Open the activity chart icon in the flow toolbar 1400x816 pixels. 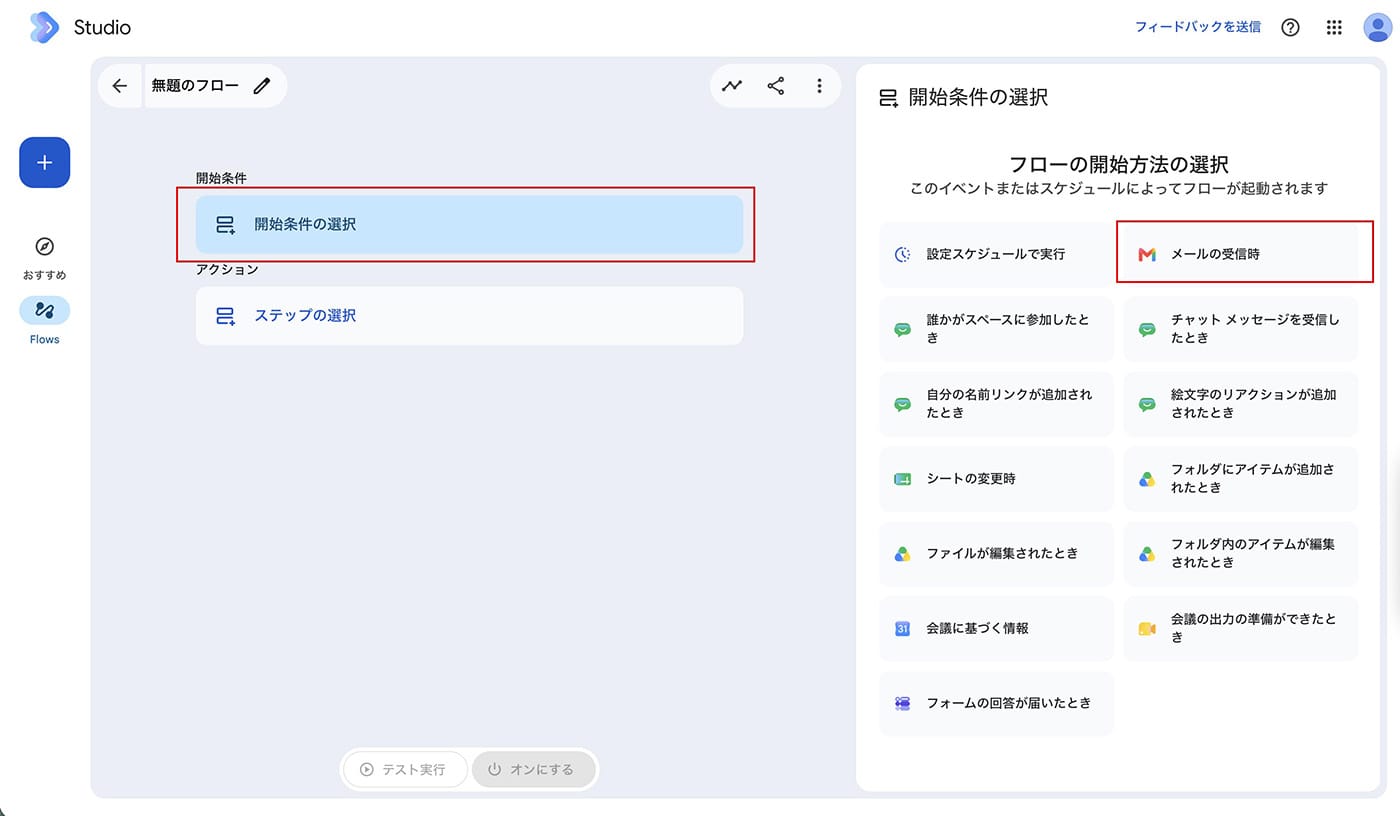tap(733, 86)
